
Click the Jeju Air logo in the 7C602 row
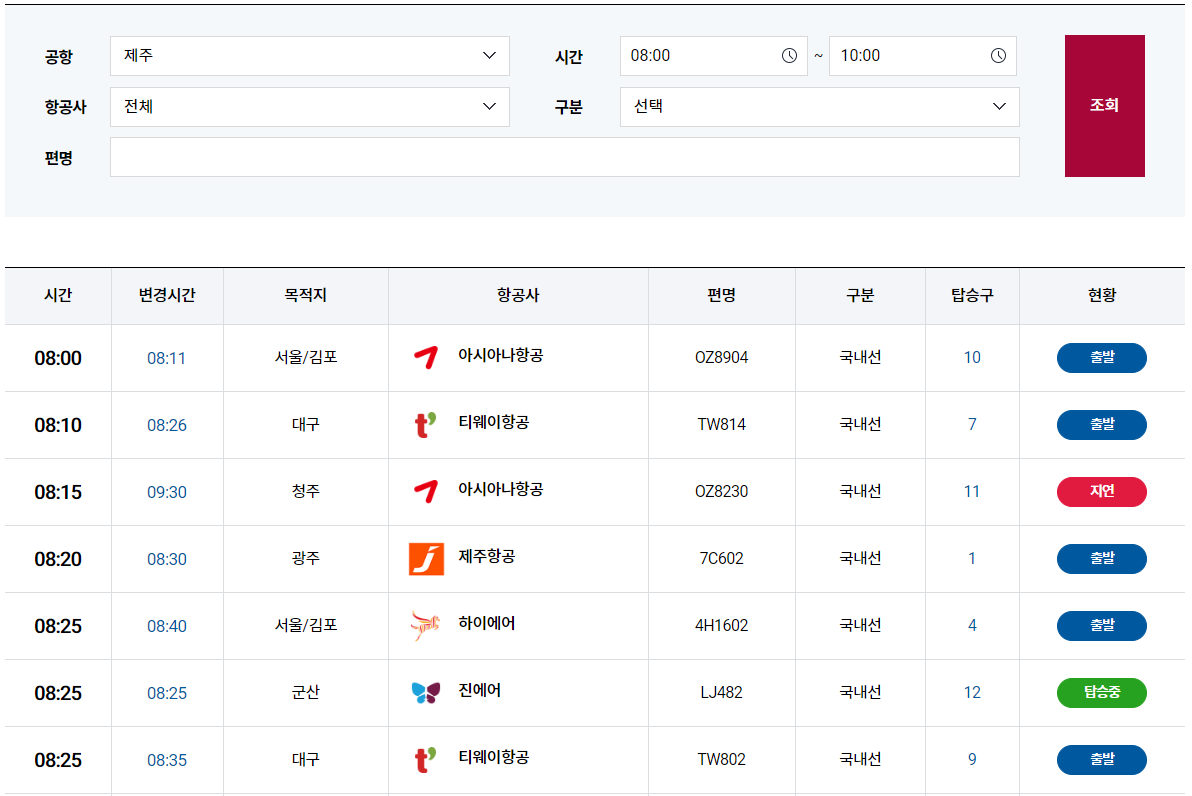(426, 559)
